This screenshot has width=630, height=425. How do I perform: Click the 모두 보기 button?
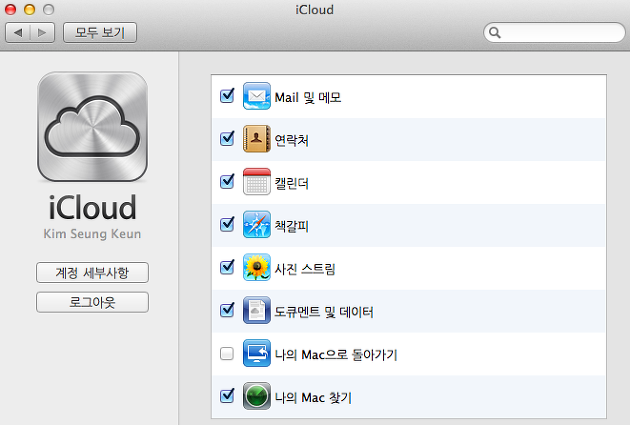tap(100, 33)
